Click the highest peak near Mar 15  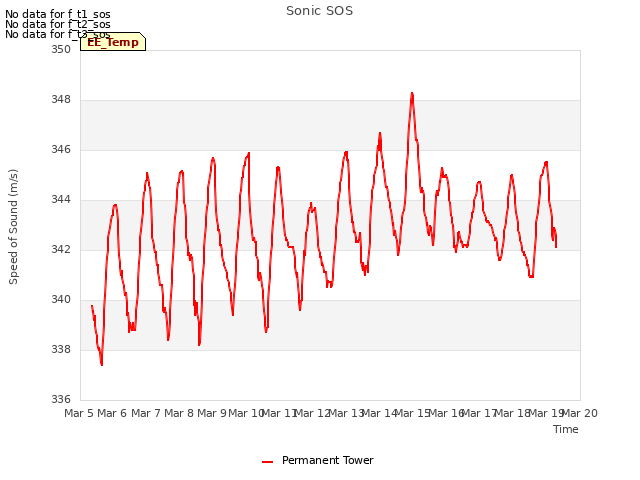tap(412, 94)
